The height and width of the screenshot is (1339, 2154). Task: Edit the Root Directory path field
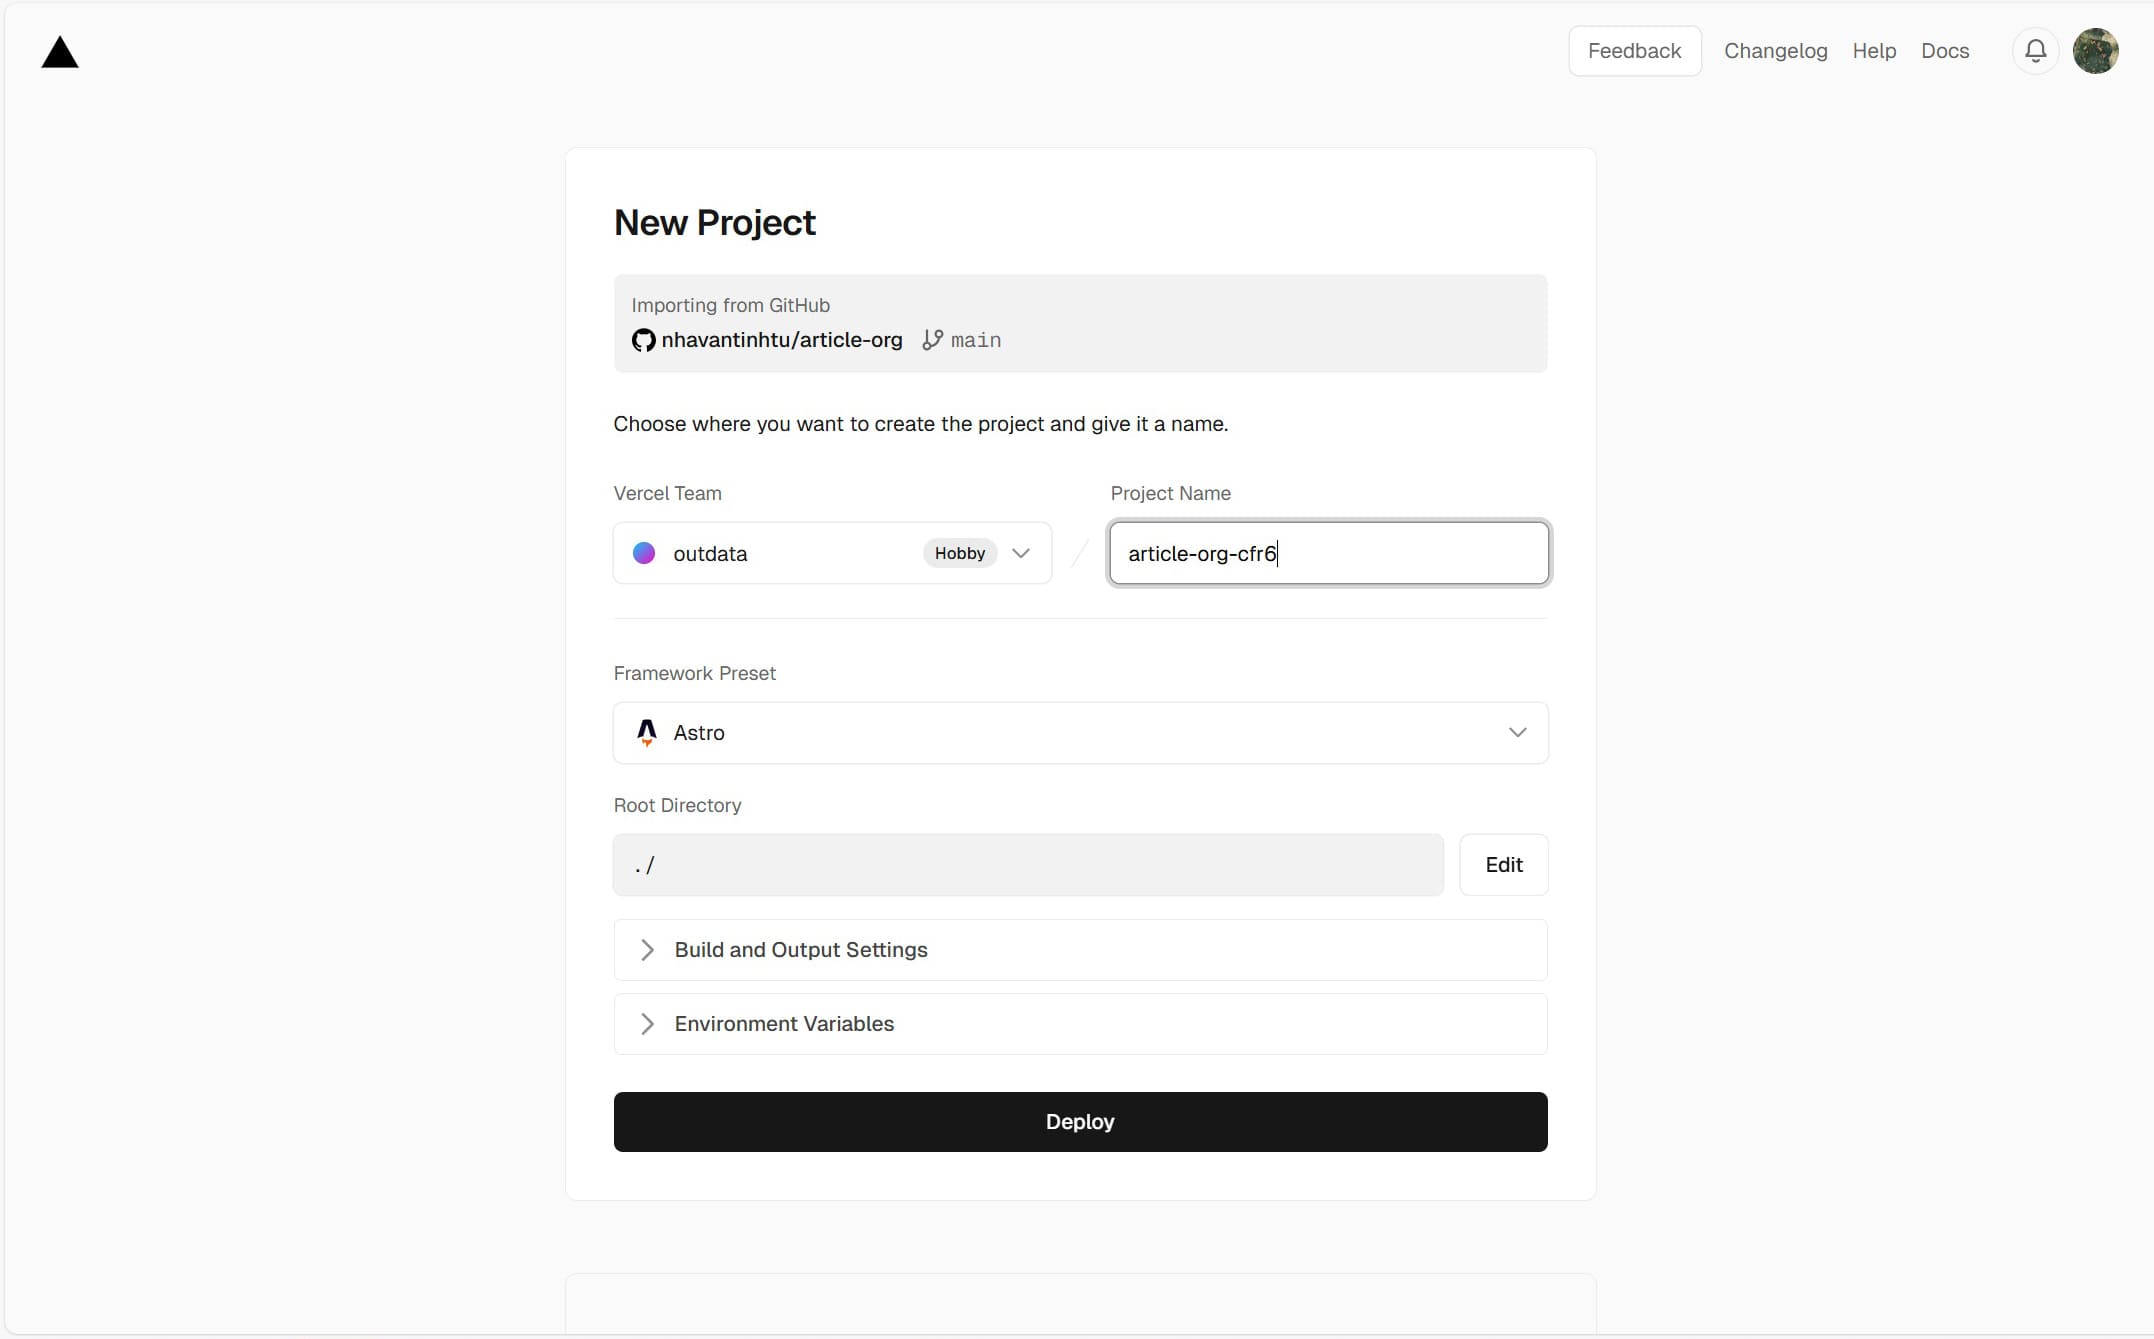(x=1503, y=864)
